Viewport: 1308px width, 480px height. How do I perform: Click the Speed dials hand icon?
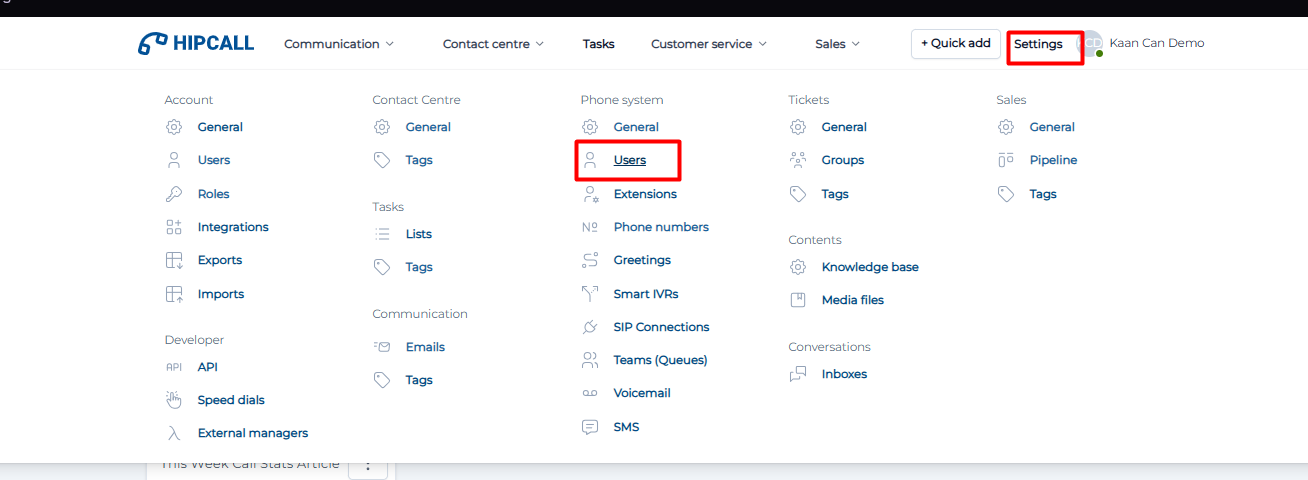pos(174,400)
